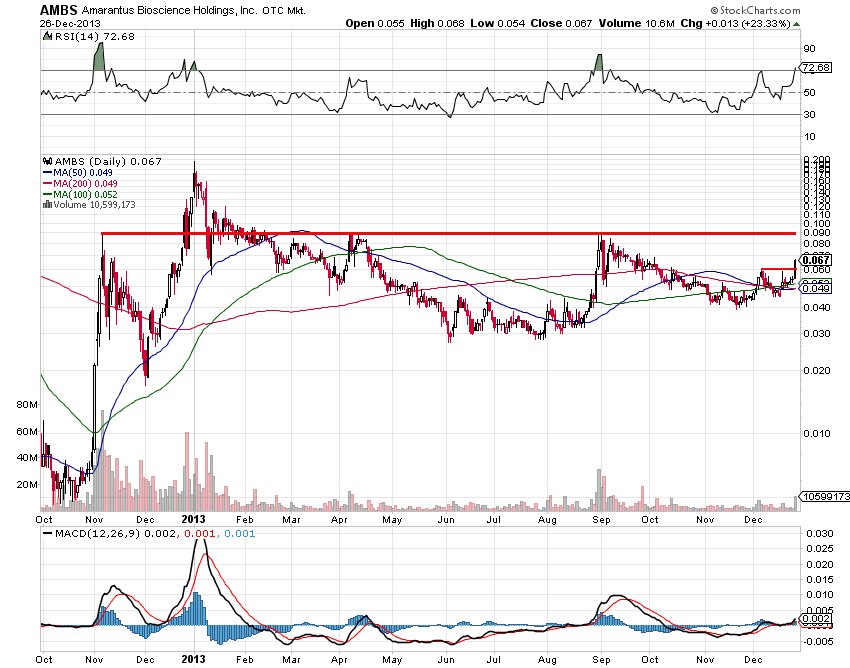850x668 pixels.
Task: Click the 'Open 0.055' quote value
Action: pos(375,23)
